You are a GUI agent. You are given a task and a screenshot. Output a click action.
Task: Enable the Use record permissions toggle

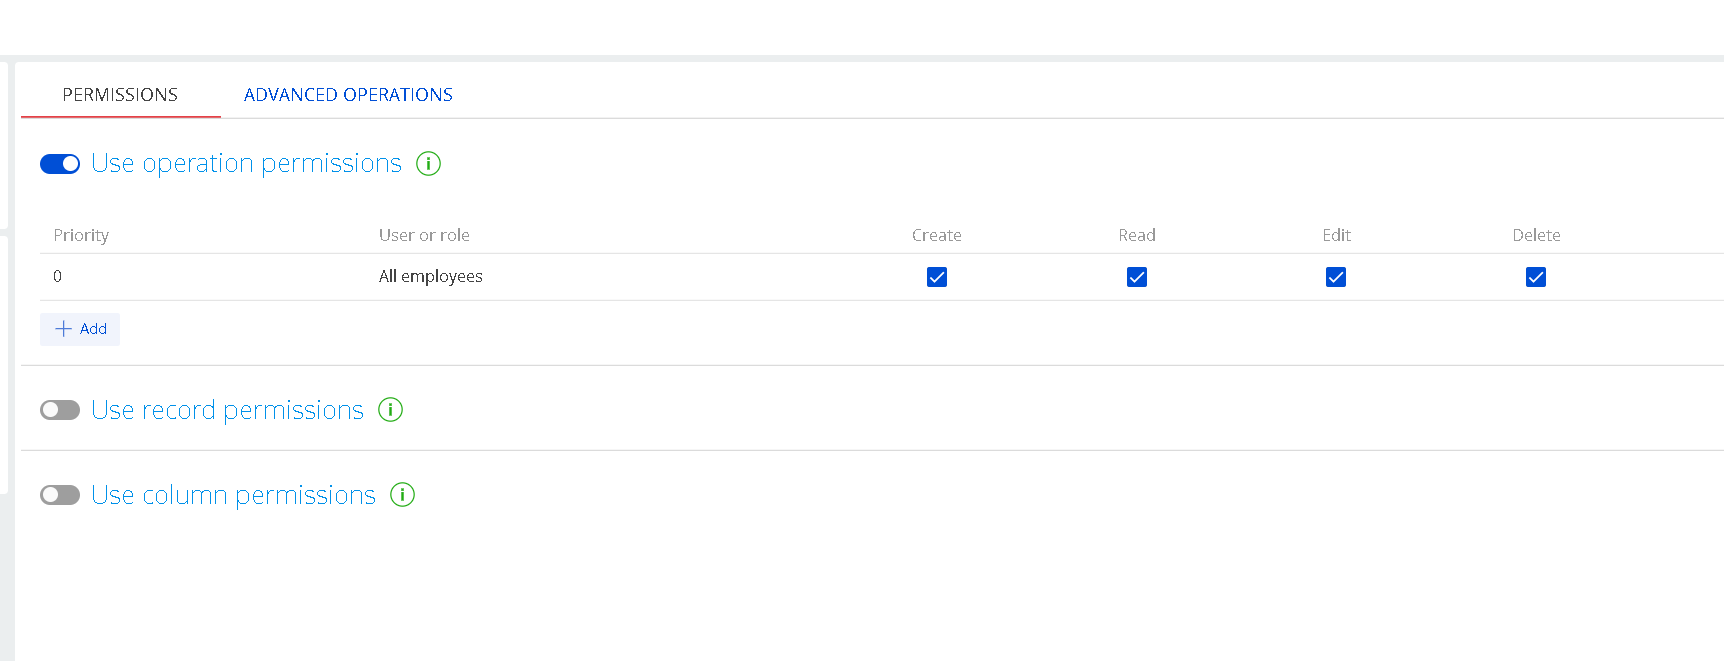[60, 410]
